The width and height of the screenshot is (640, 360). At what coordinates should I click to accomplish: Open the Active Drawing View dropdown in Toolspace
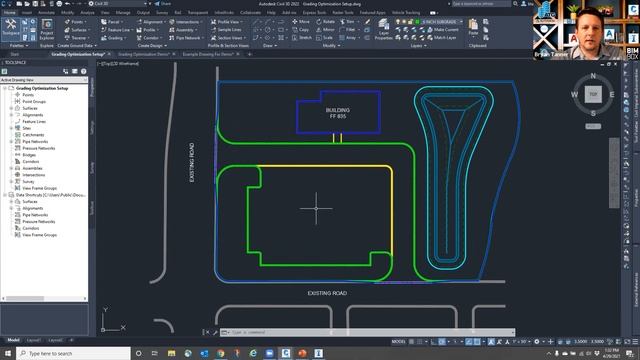click(x=44, y=80)
